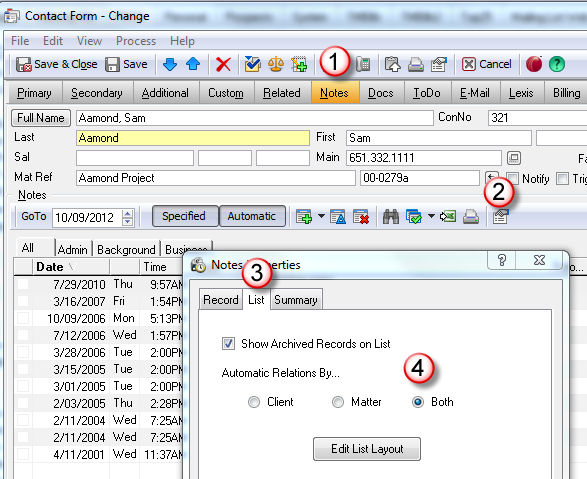This screenshot has width=587, height=479.
Task: Expand the add note dropdown arrow
Action: 321,216
